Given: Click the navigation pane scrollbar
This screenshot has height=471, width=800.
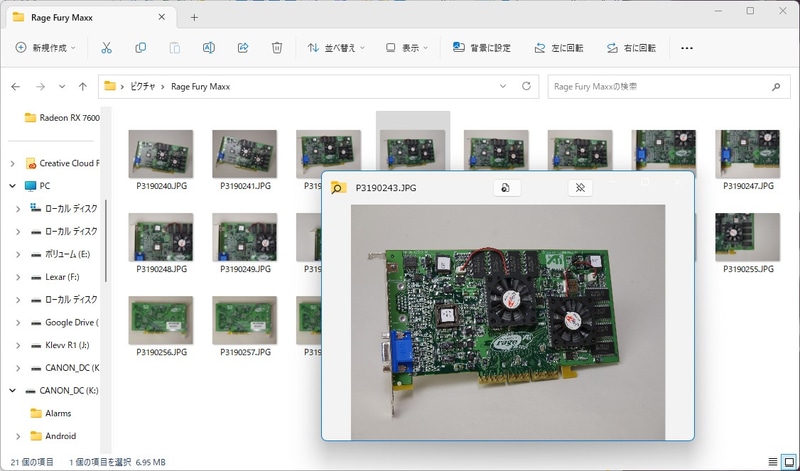Looking at the screenshot, I should (x=106, y=240).
